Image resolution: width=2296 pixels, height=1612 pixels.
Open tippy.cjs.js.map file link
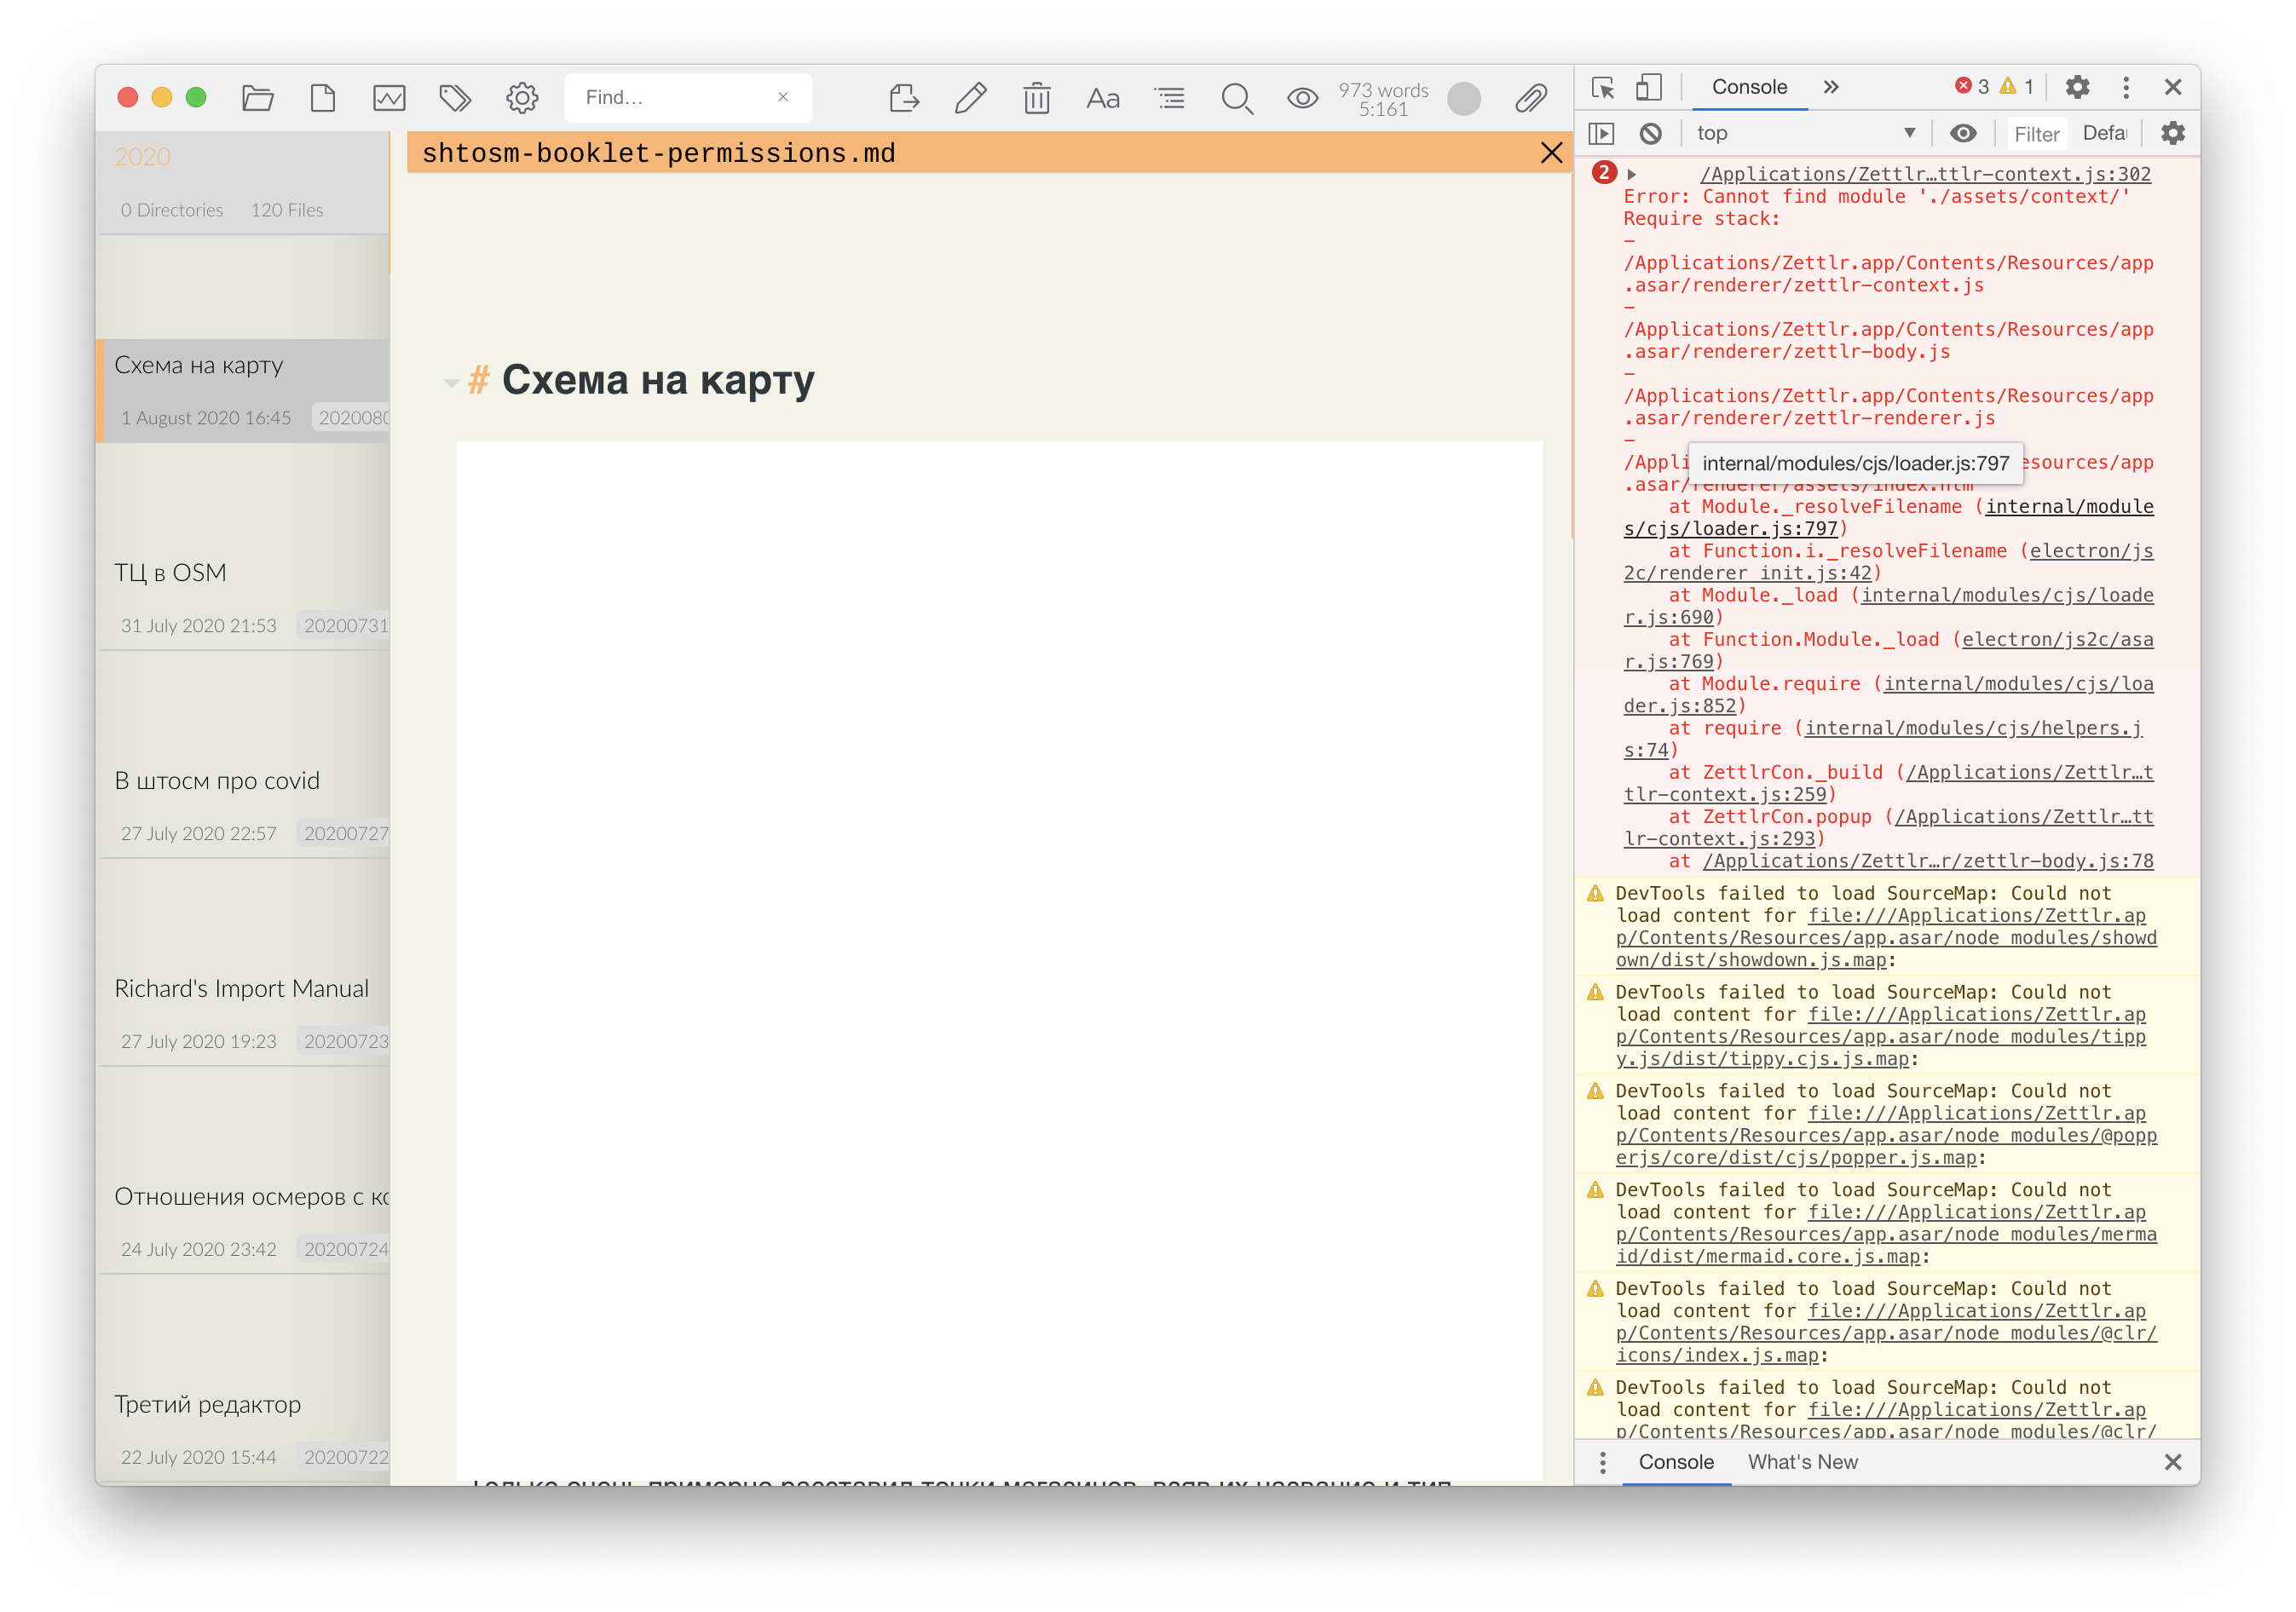pos(1881,1037)
